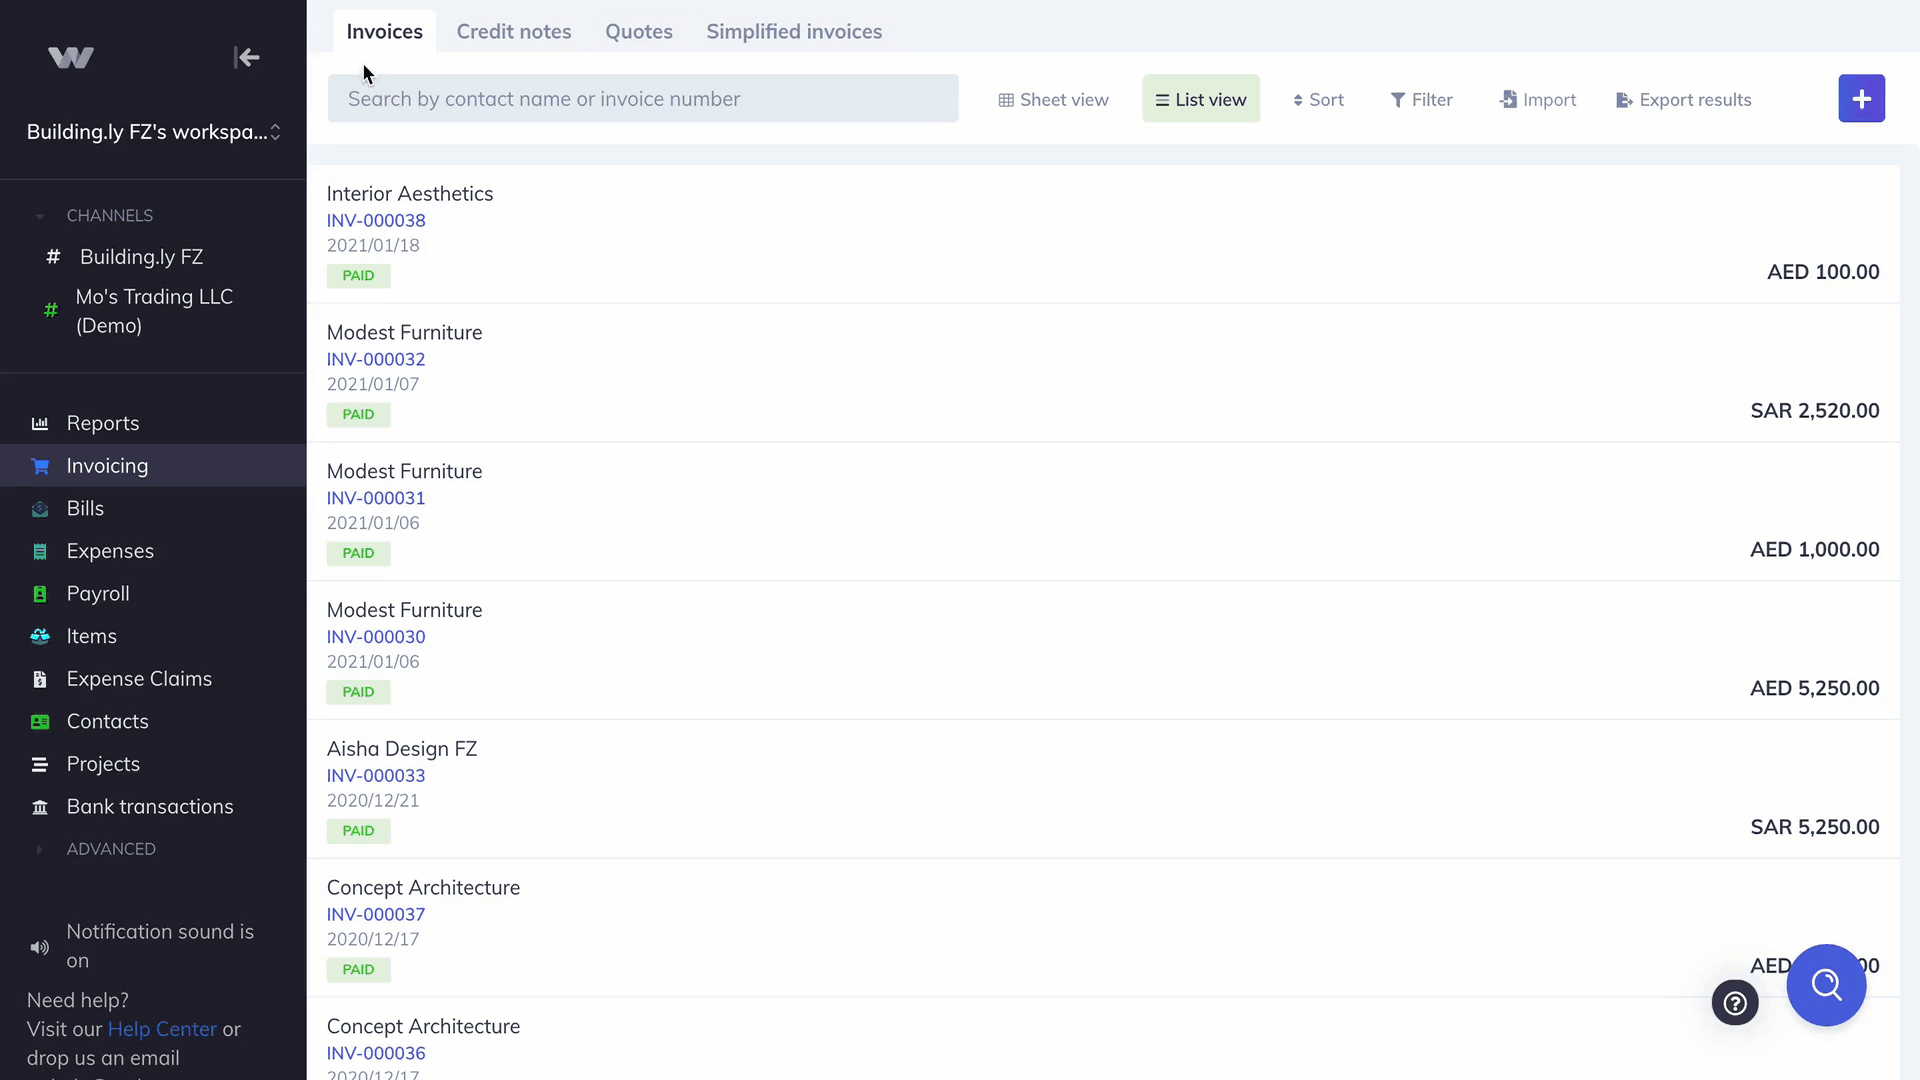Click the Reports chart icon
1920x1080 pixels.
click(x=40, y=424)
